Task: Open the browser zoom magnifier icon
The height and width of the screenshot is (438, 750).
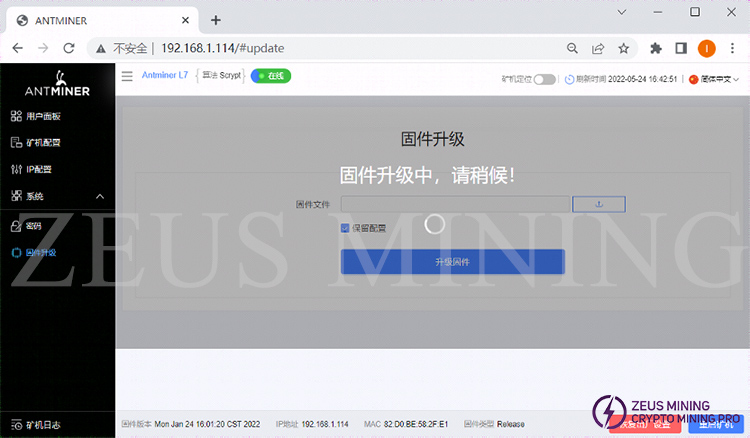Action: pyautogui.click(x=572, y=48)
